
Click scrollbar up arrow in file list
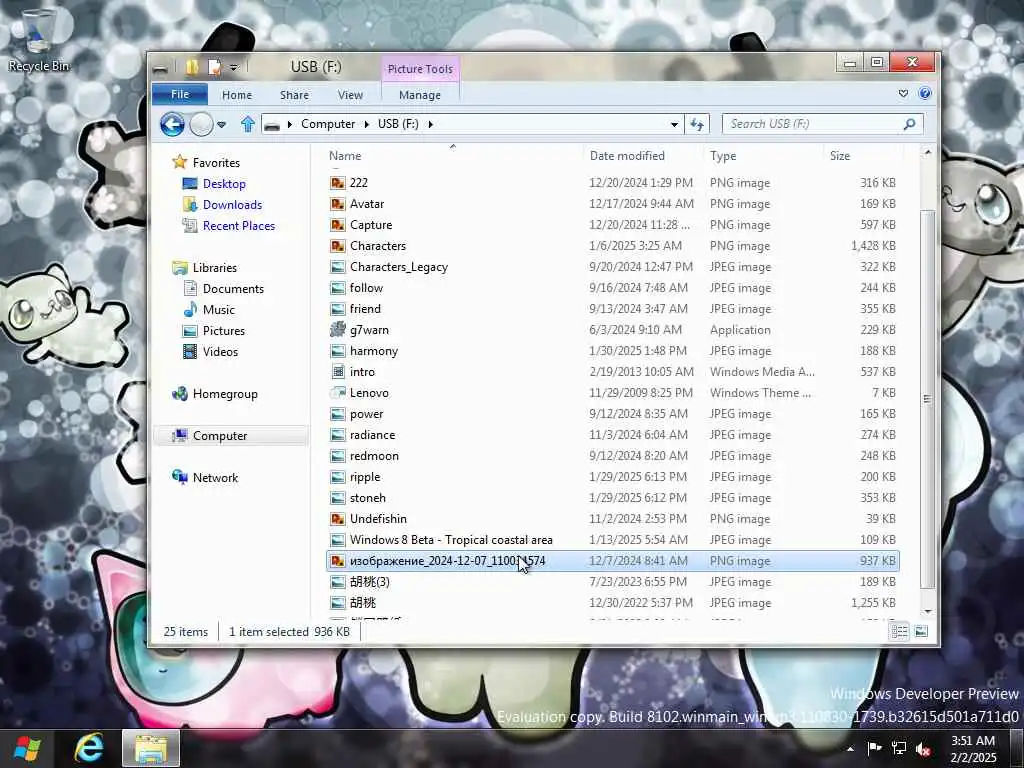pos(927,152)
